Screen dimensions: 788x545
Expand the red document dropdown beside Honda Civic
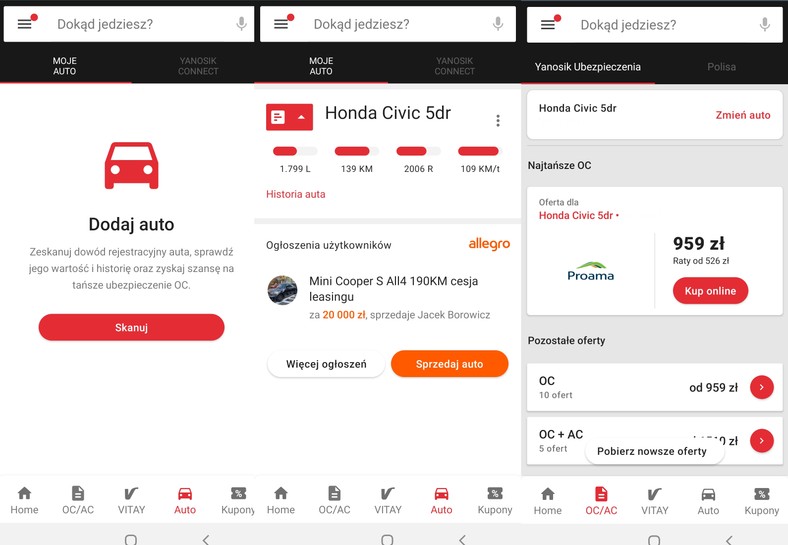[289, 117]
